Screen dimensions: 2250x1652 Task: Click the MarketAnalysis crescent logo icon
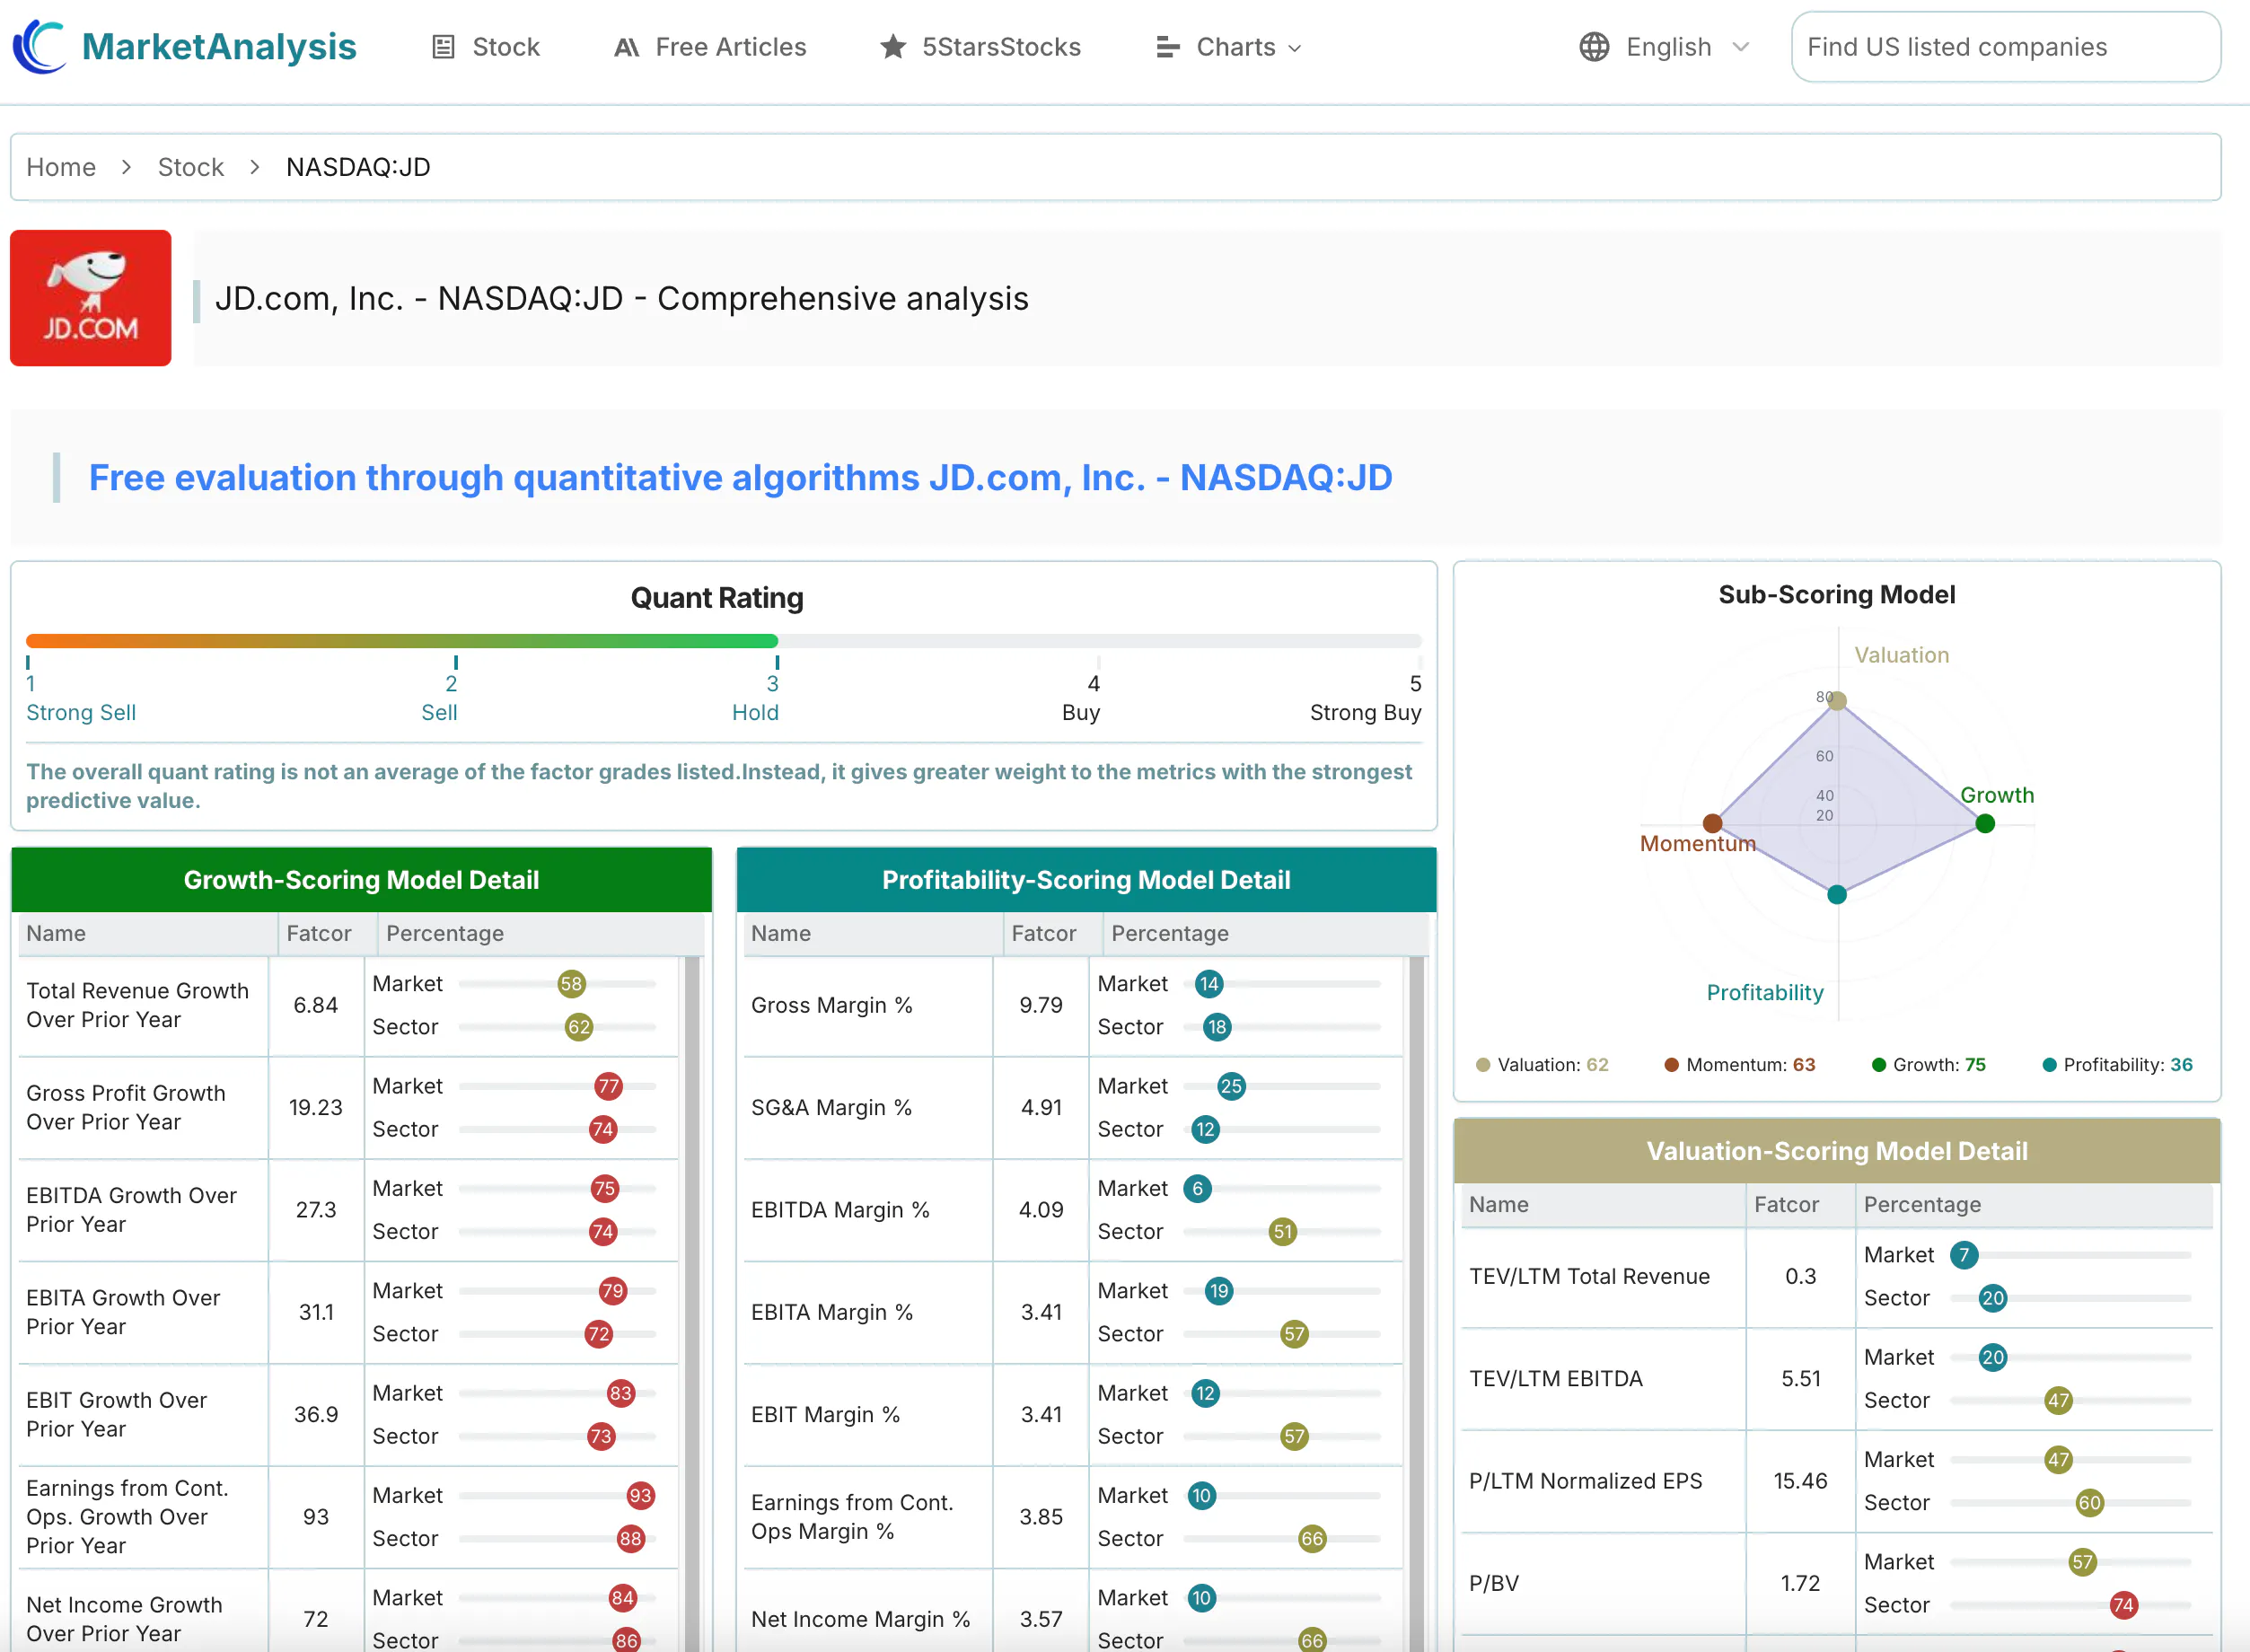(40, 46)
